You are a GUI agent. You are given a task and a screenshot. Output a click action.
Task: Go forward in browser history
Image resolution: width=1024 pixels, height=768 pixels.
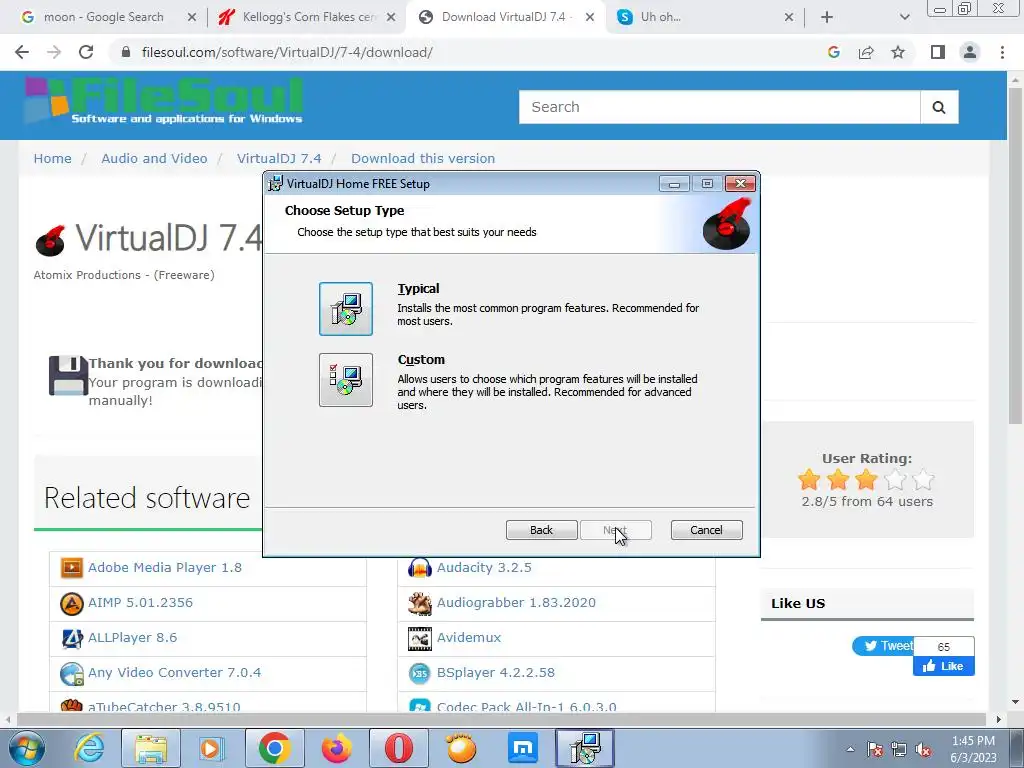tap(54, 52)
